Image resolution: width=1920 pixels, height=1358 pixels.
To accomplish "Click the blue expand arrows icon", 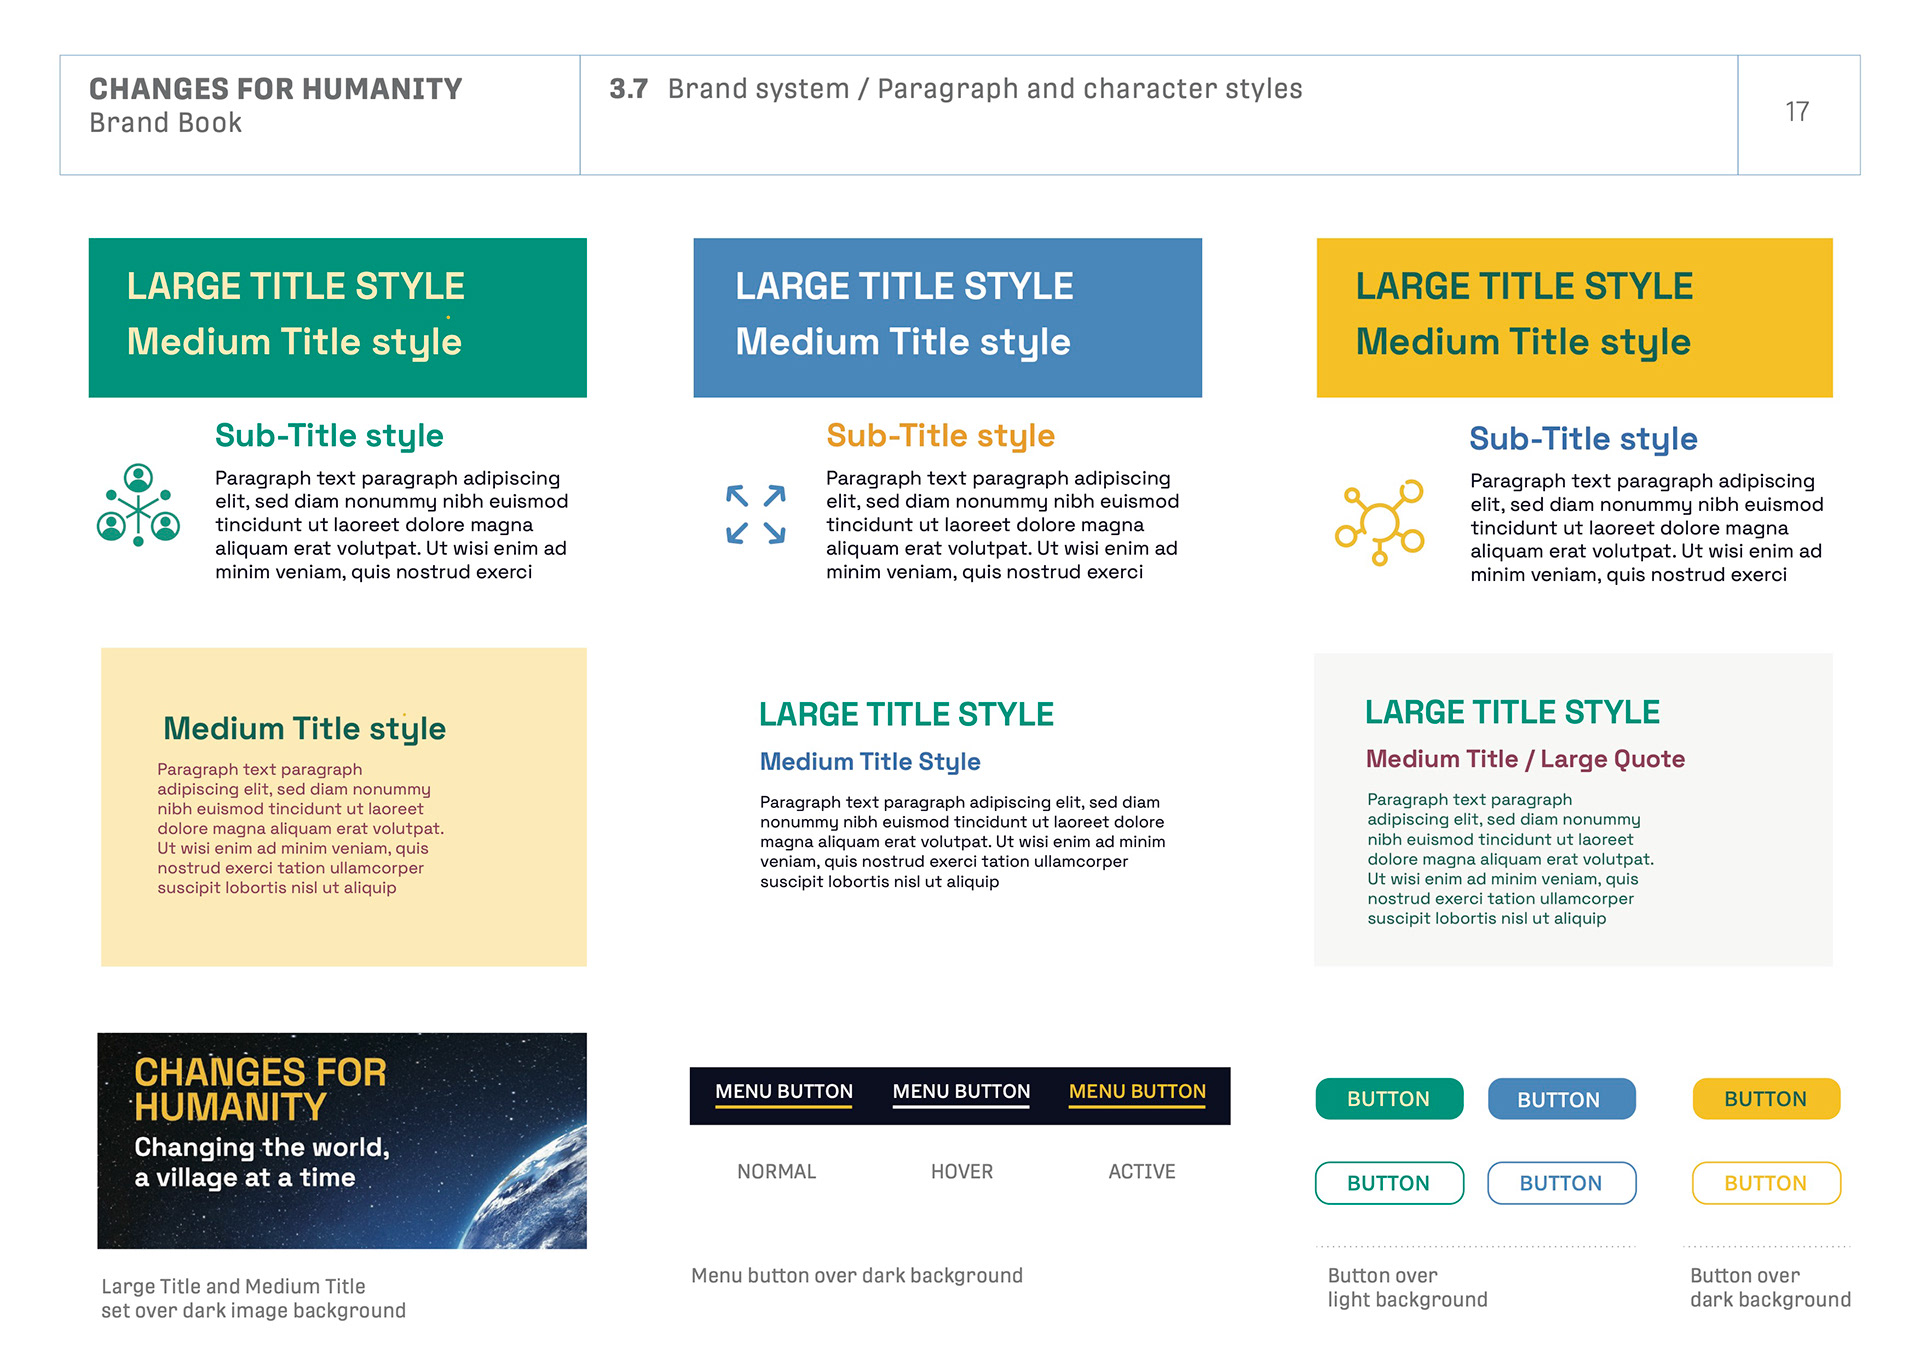I will click(756, 514).
